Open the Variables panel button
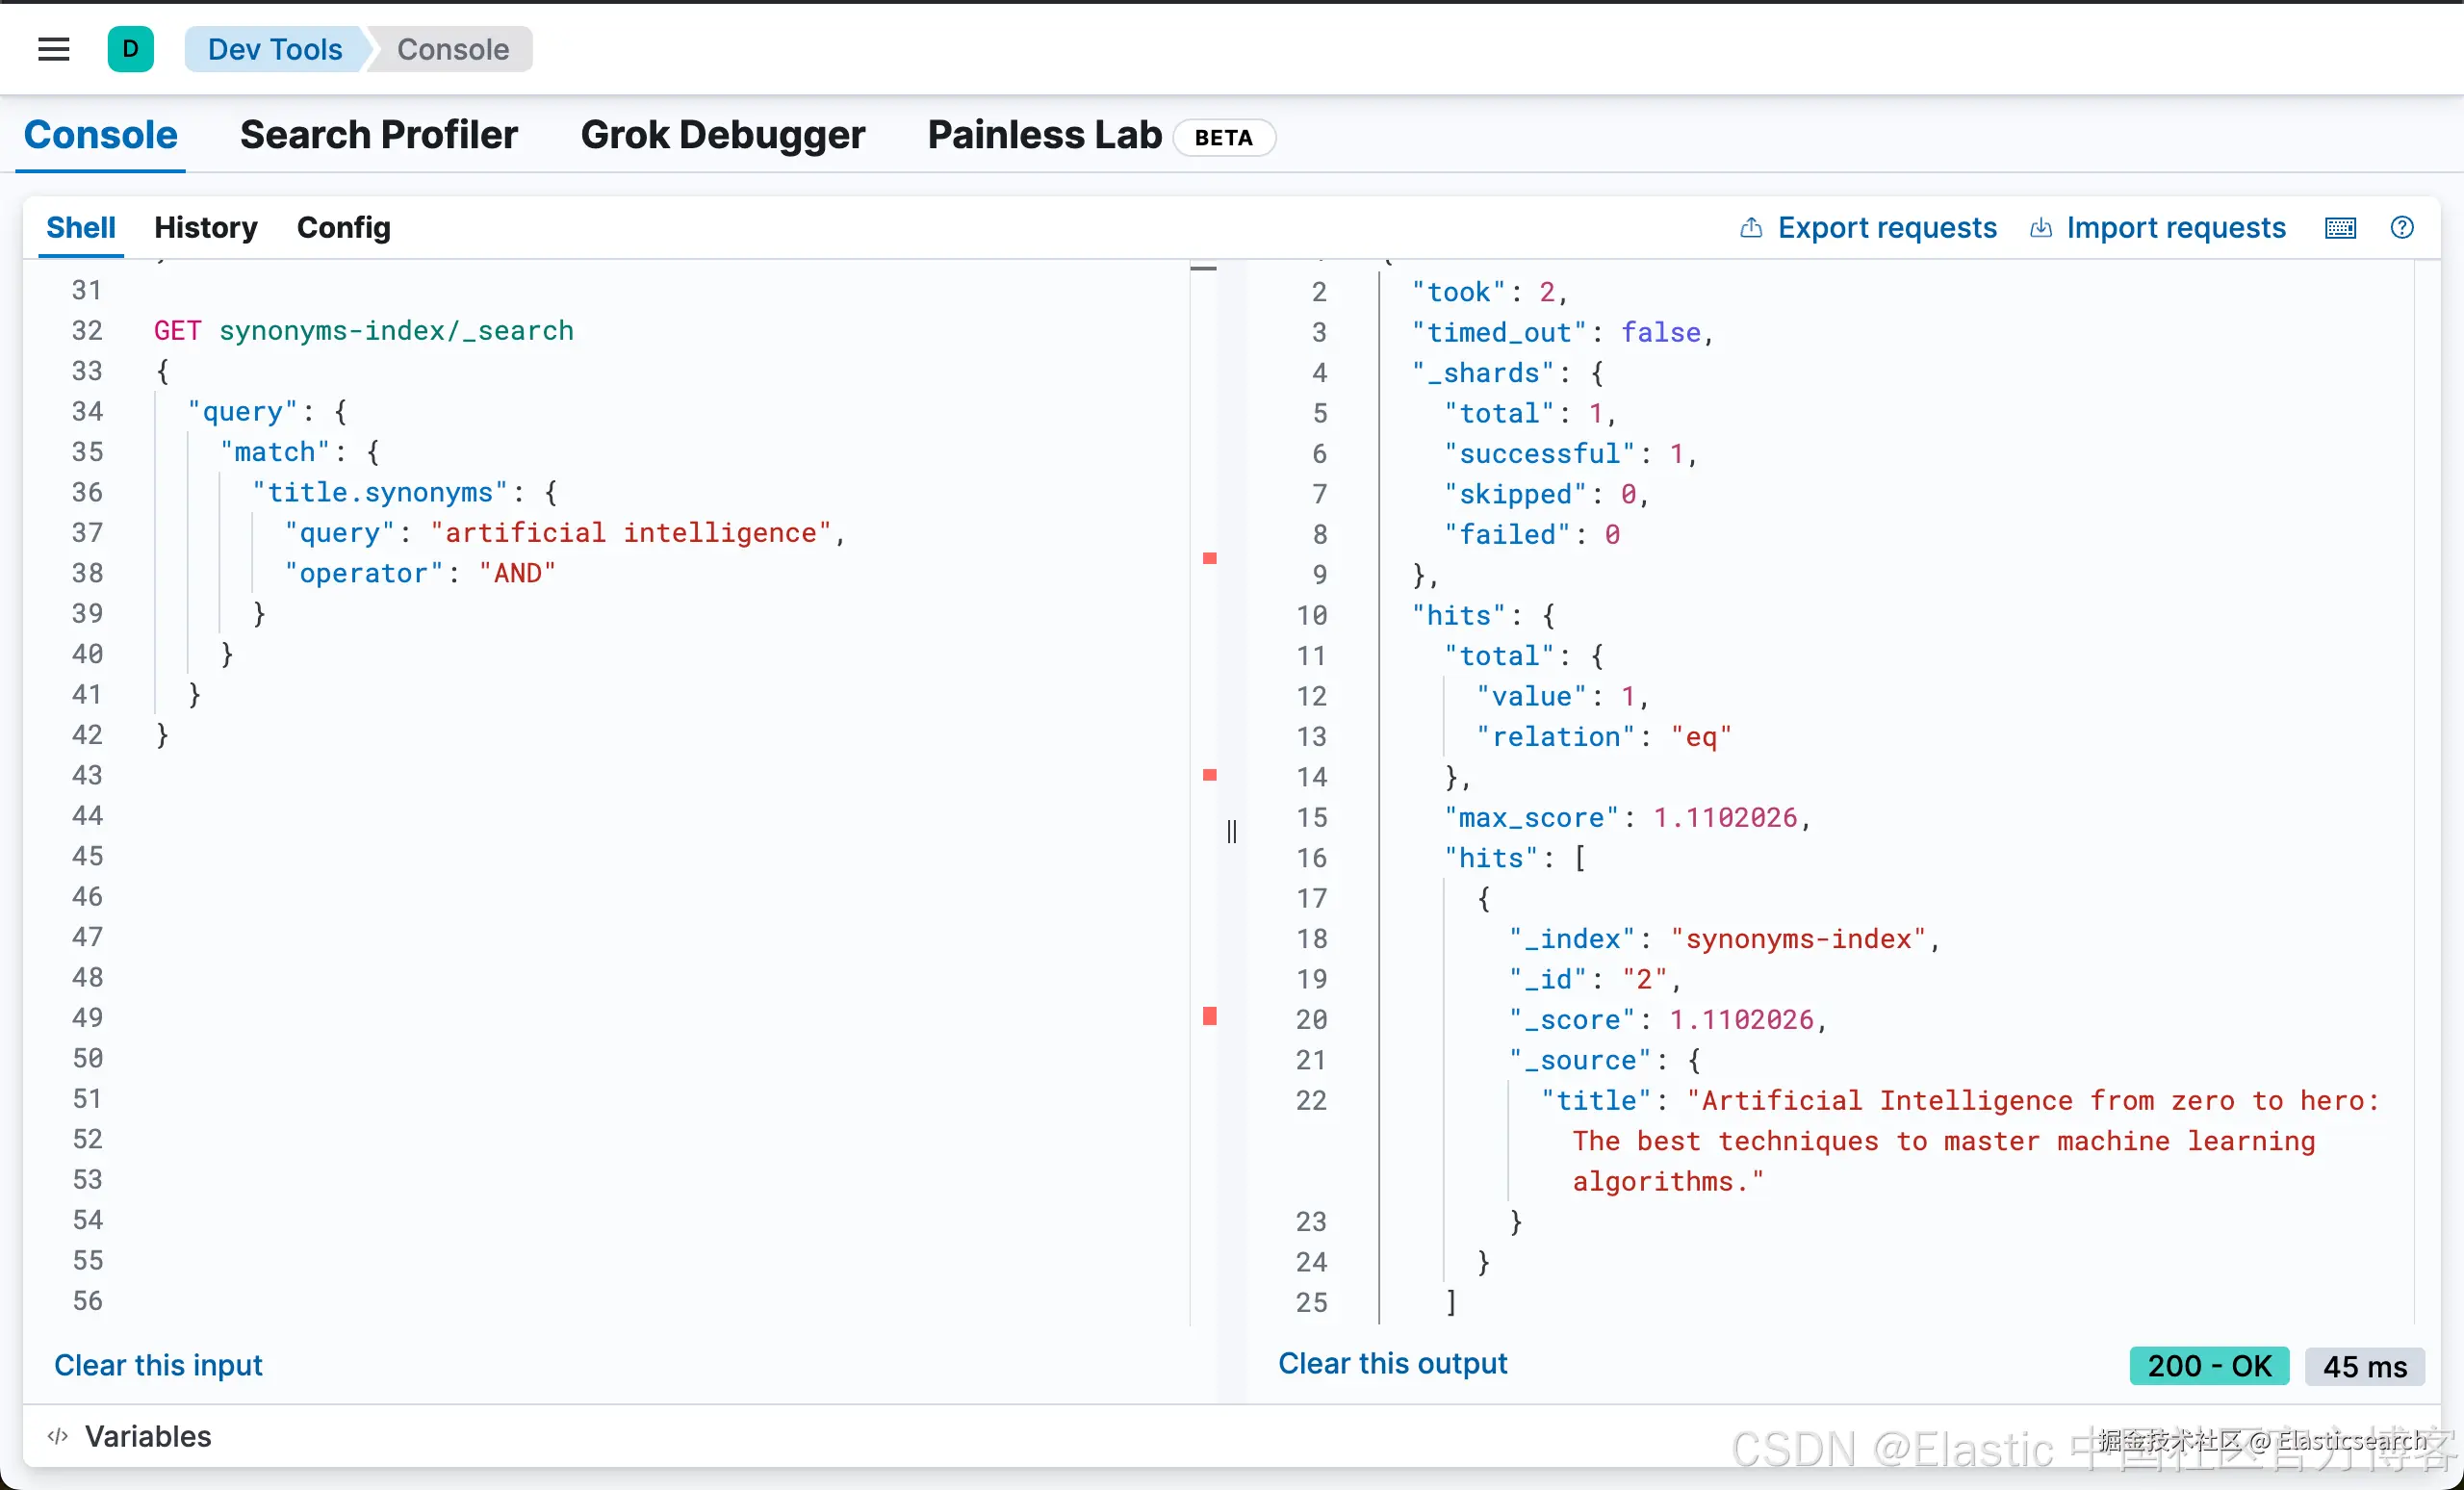 click(147, 1436)
